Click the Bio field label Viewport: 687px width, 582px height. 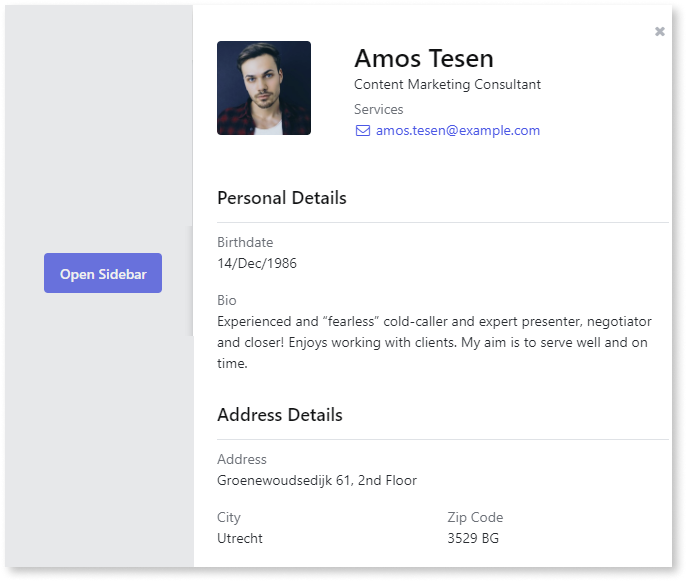click(227, 300)
